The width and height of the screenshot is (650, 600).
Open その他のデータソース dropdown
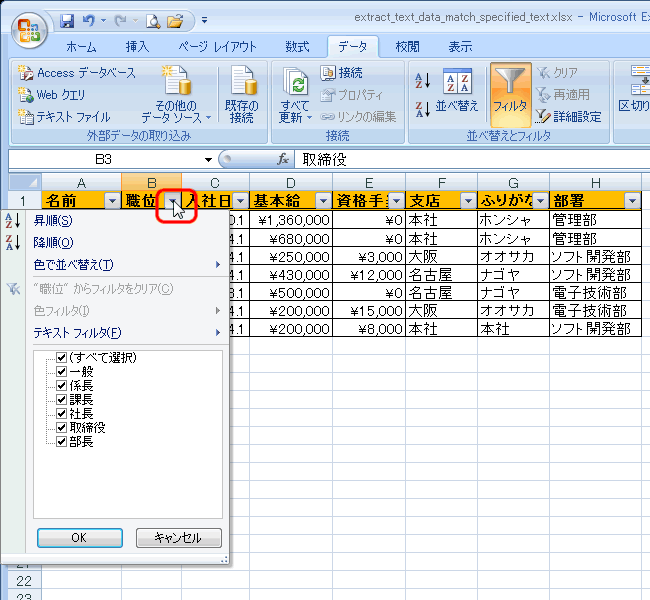pos(176,95)
